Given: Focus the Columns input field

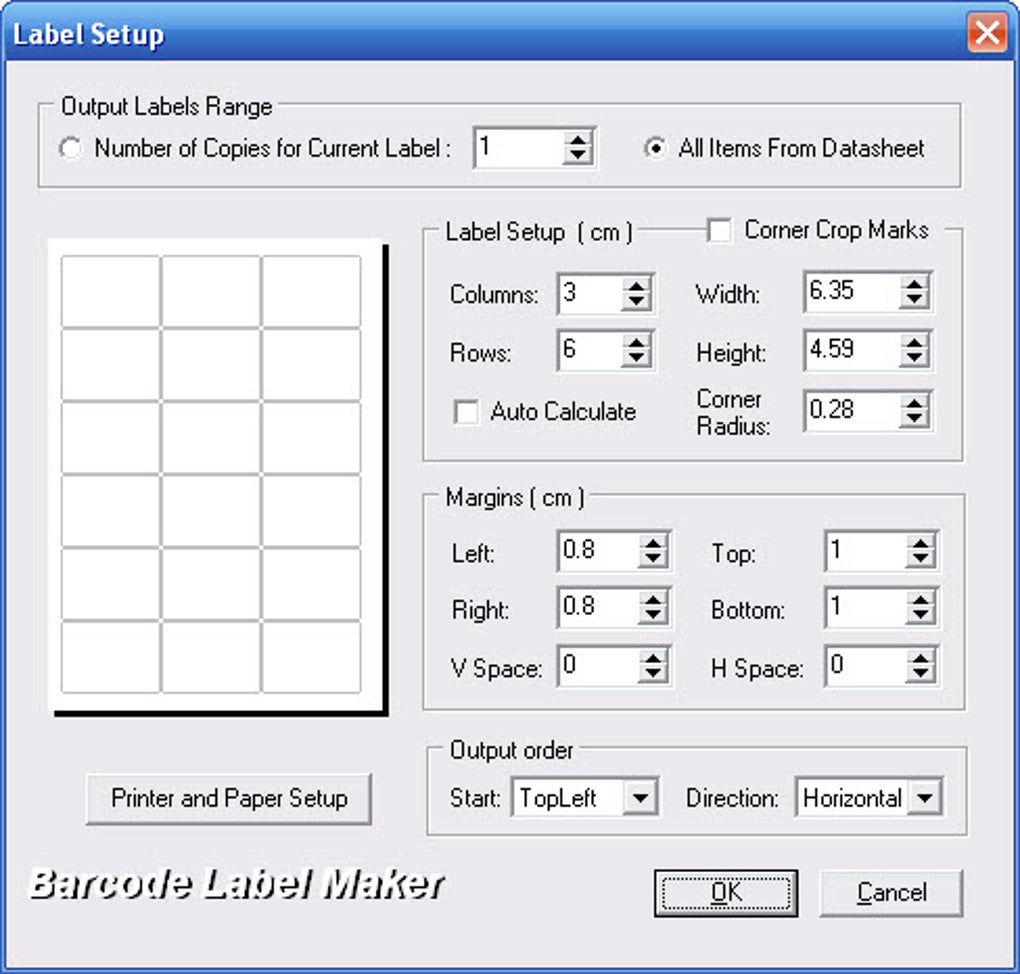Looking at the screenshot, I should (590, 294).
